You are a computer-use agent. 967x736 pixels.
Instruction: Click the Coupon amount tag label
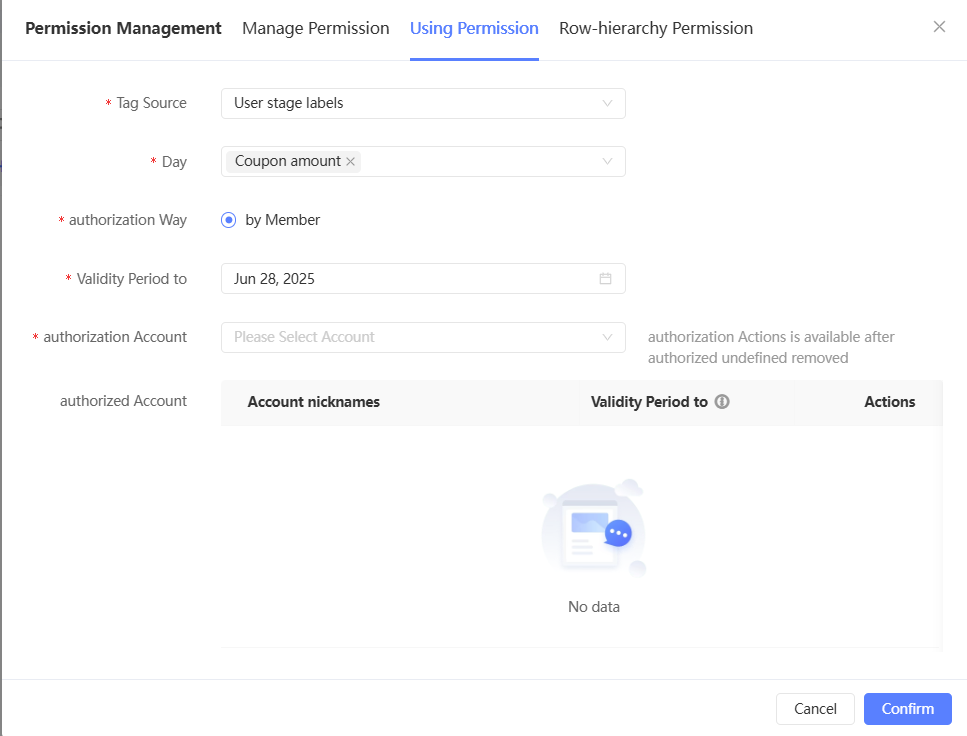coord(287,161)
